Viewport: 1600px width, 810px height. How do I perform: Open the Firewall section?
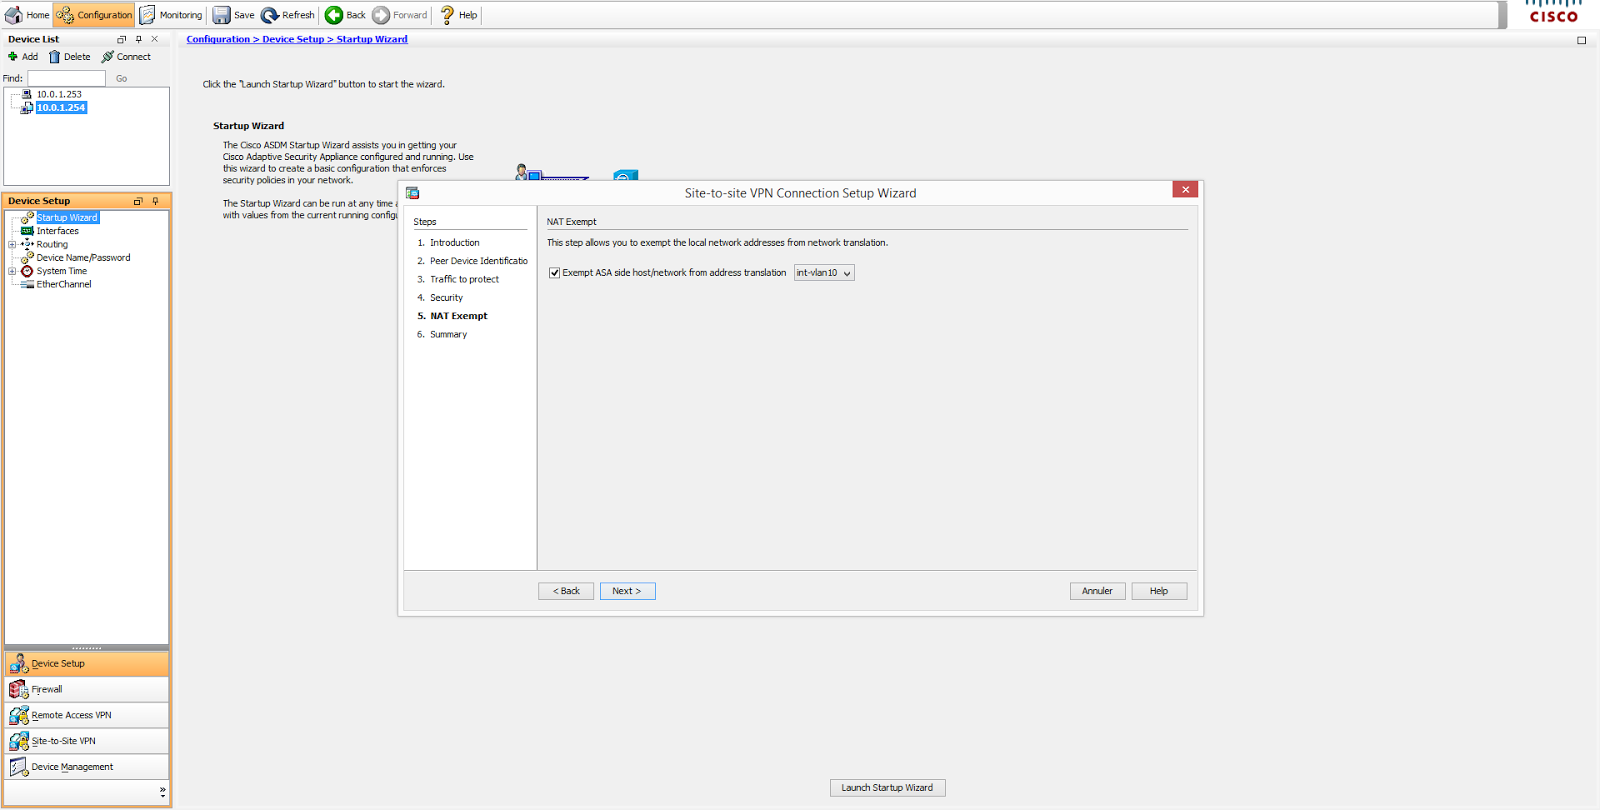coord(87,689)
